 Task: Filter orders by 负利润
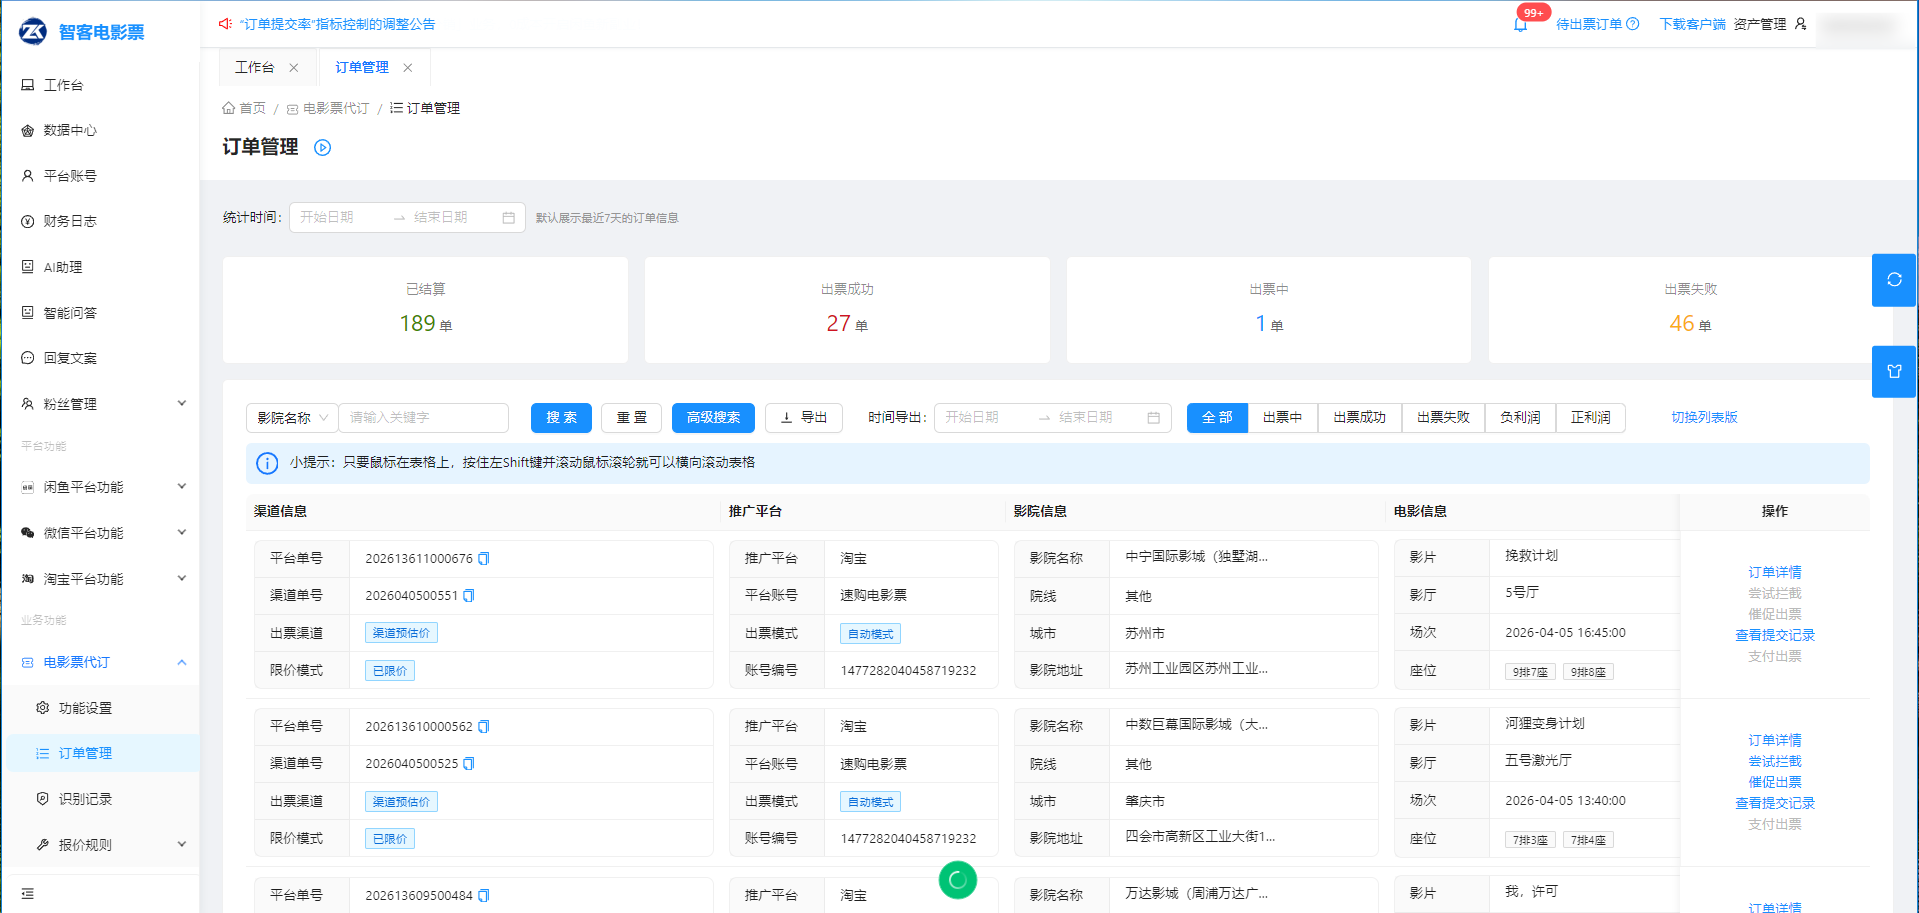[x=1520, y=418]
